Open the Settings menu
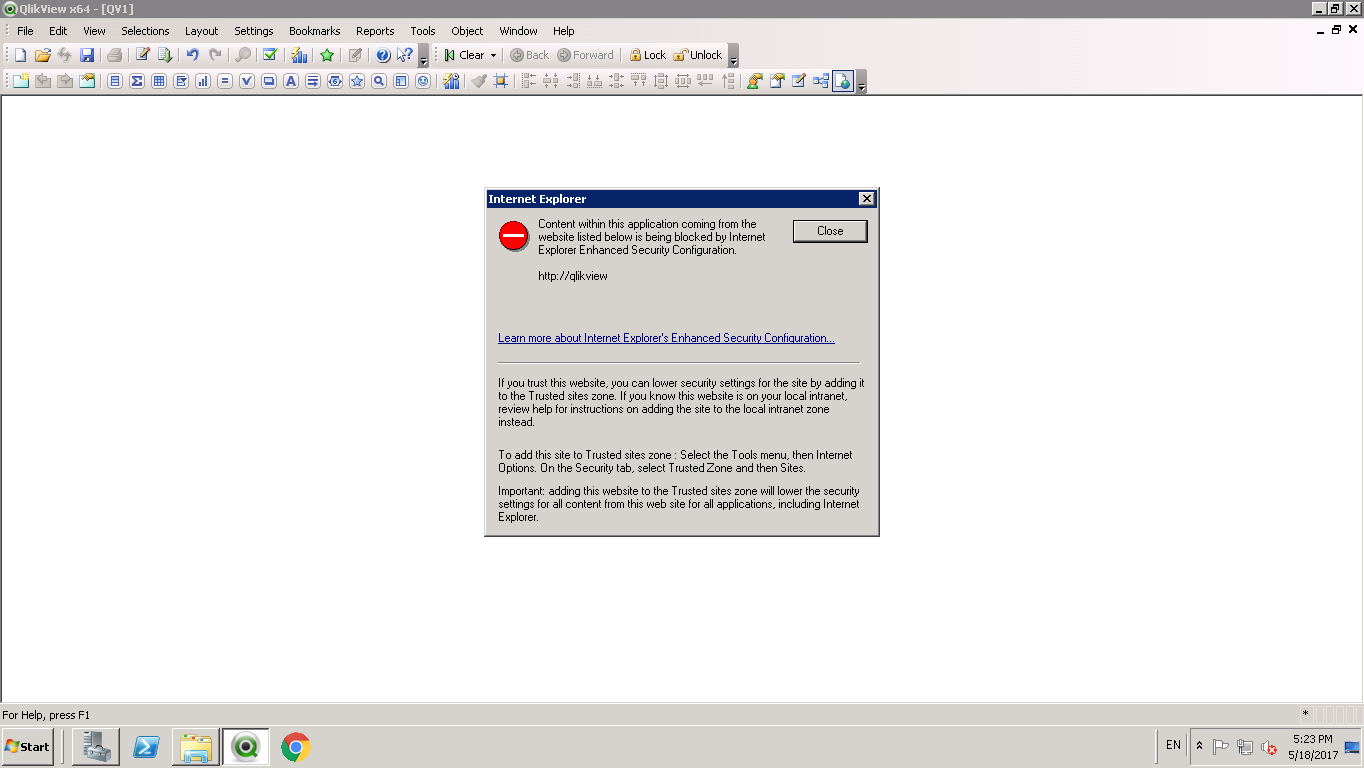Image resolution: width=1364 pixels, height=768 pixels. [x=254, y=31]
